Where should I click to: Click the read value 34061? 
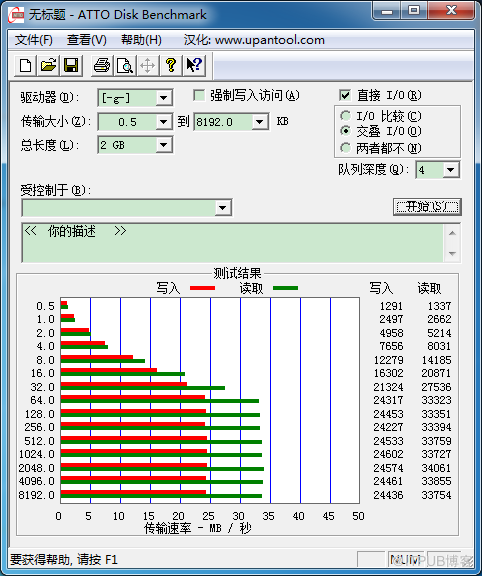point(436,468)
